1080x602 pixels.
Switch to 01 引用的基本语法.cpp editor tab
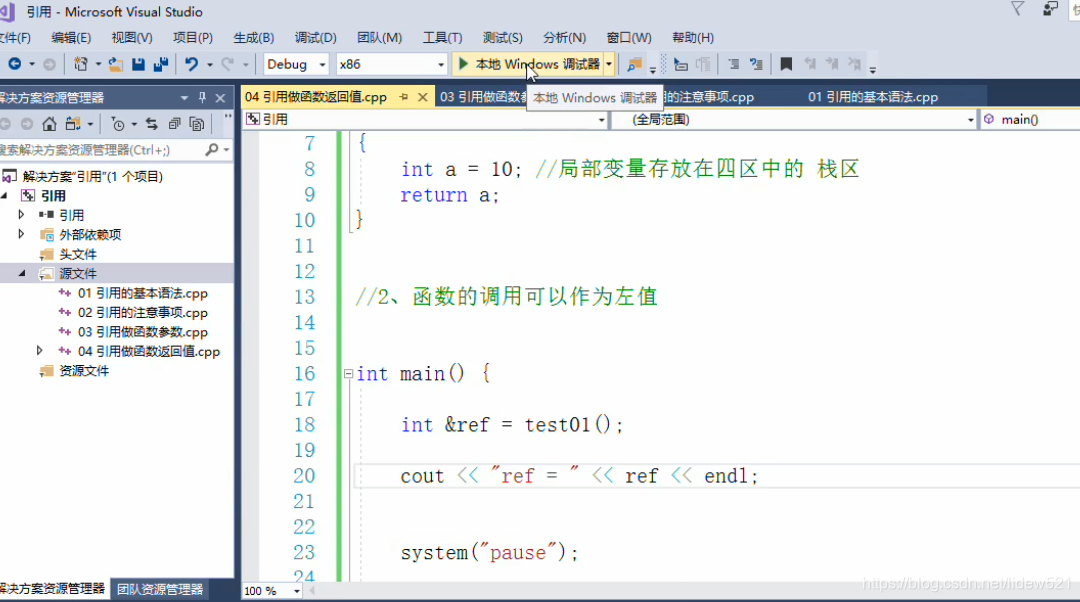(873, 97)
